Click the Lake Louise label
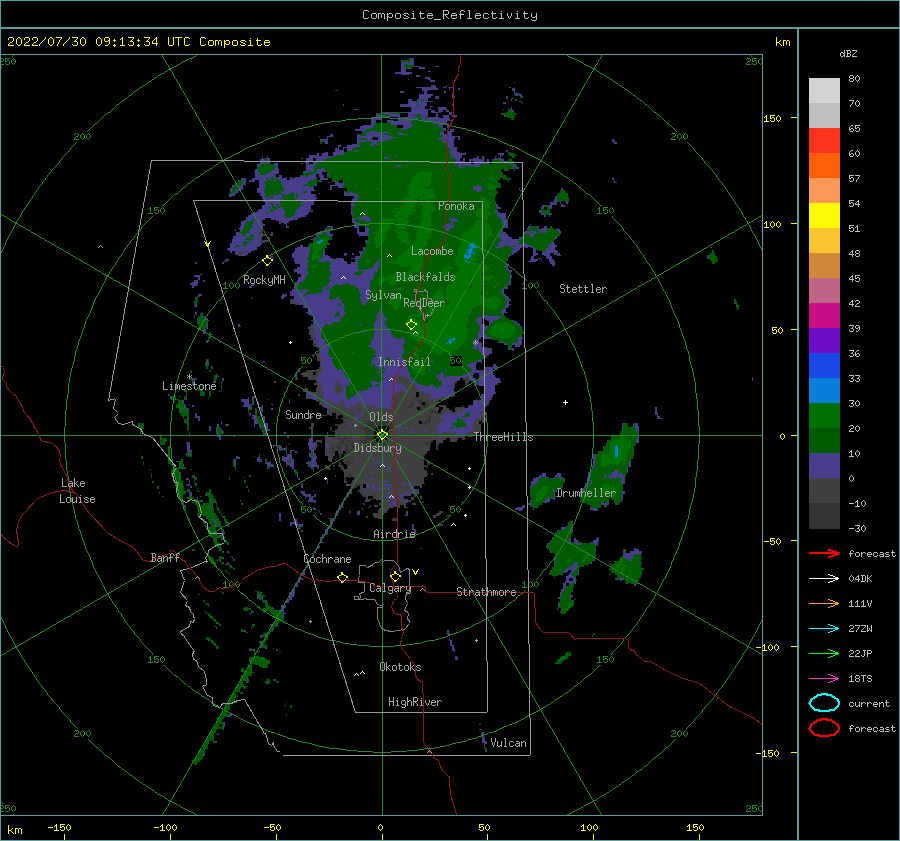The height and width of the screenshot is (841, 900). pos(77,491)
